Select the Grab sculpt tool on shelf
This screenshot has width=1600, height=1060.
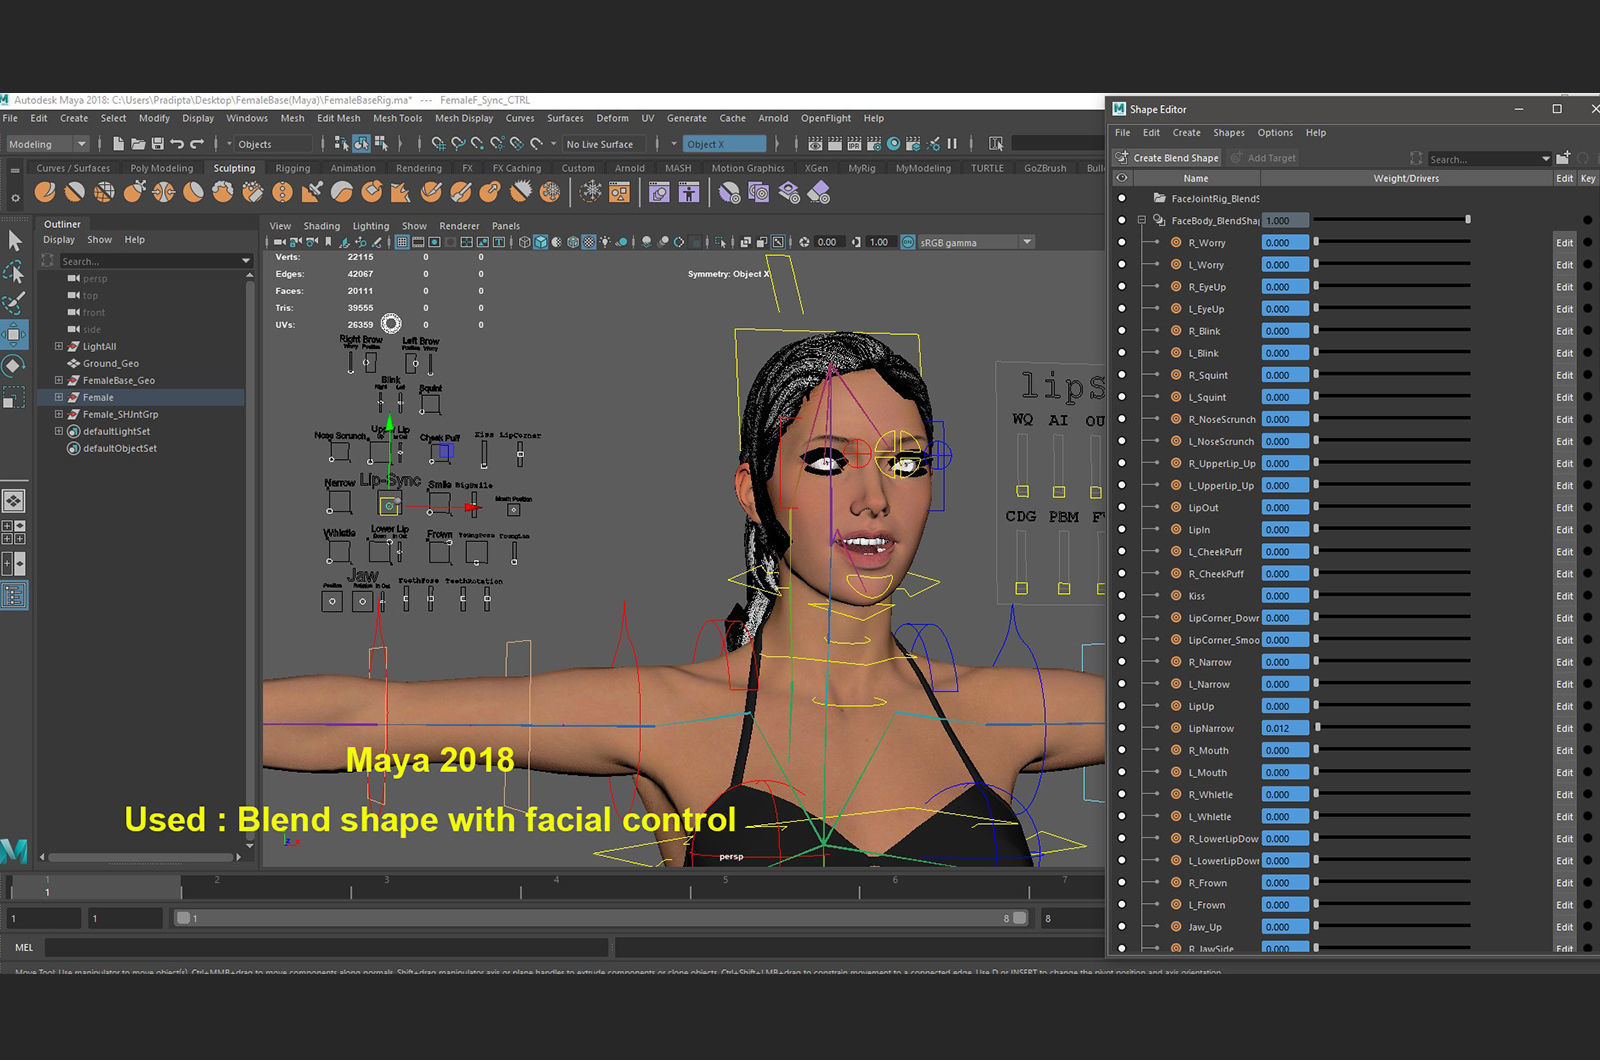[134, 192]
